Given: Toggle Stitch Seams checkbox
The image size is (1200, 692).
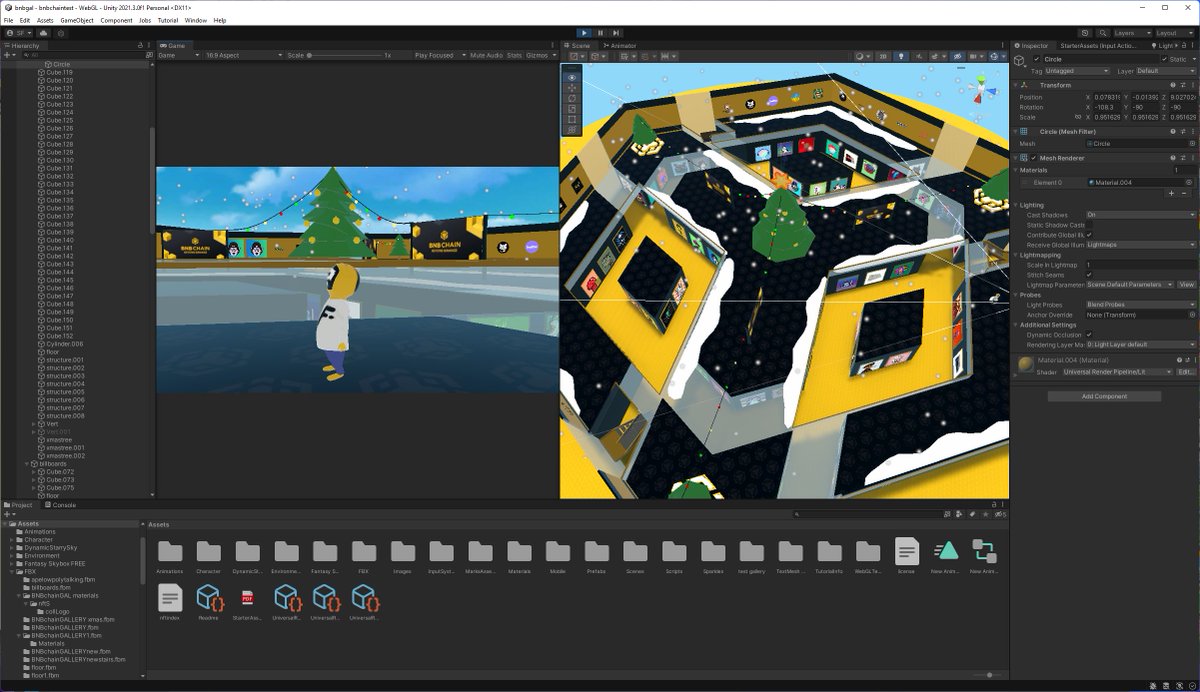Looking at the screenshot, I should [x=1089, y=274].
